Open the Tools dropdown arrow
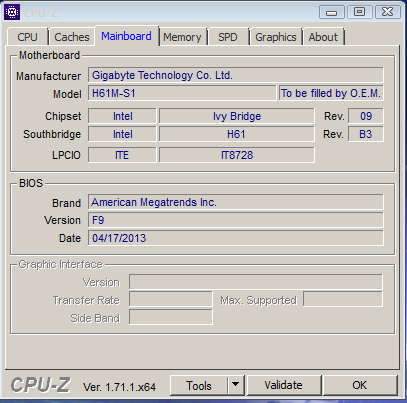The height and width of the screenshot is (403, 407). pyautogui.click(x=236, y=385)
